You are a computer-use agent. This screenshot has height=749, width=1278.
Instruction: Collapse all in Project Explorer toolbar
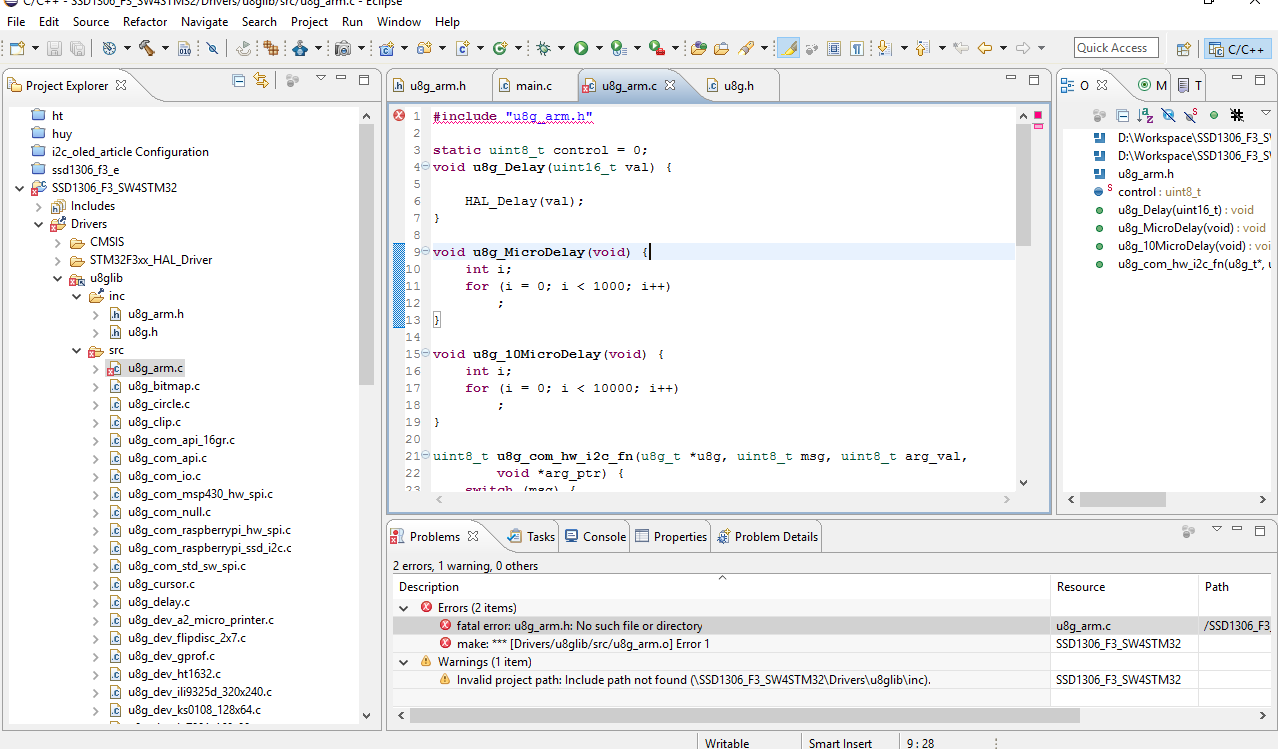click(x=239, y=81)
